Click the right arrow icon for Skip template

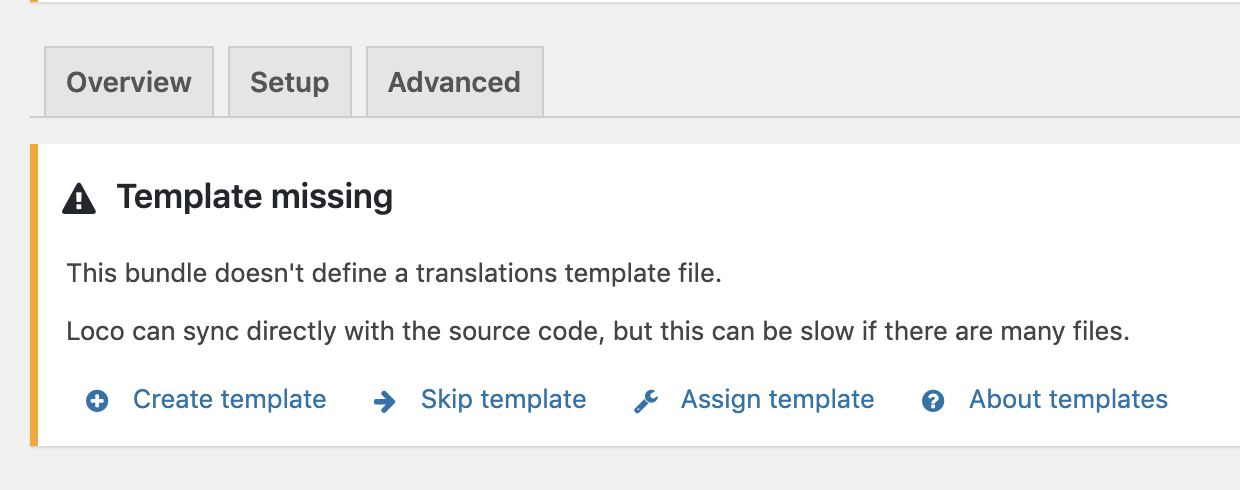(384, 401)
